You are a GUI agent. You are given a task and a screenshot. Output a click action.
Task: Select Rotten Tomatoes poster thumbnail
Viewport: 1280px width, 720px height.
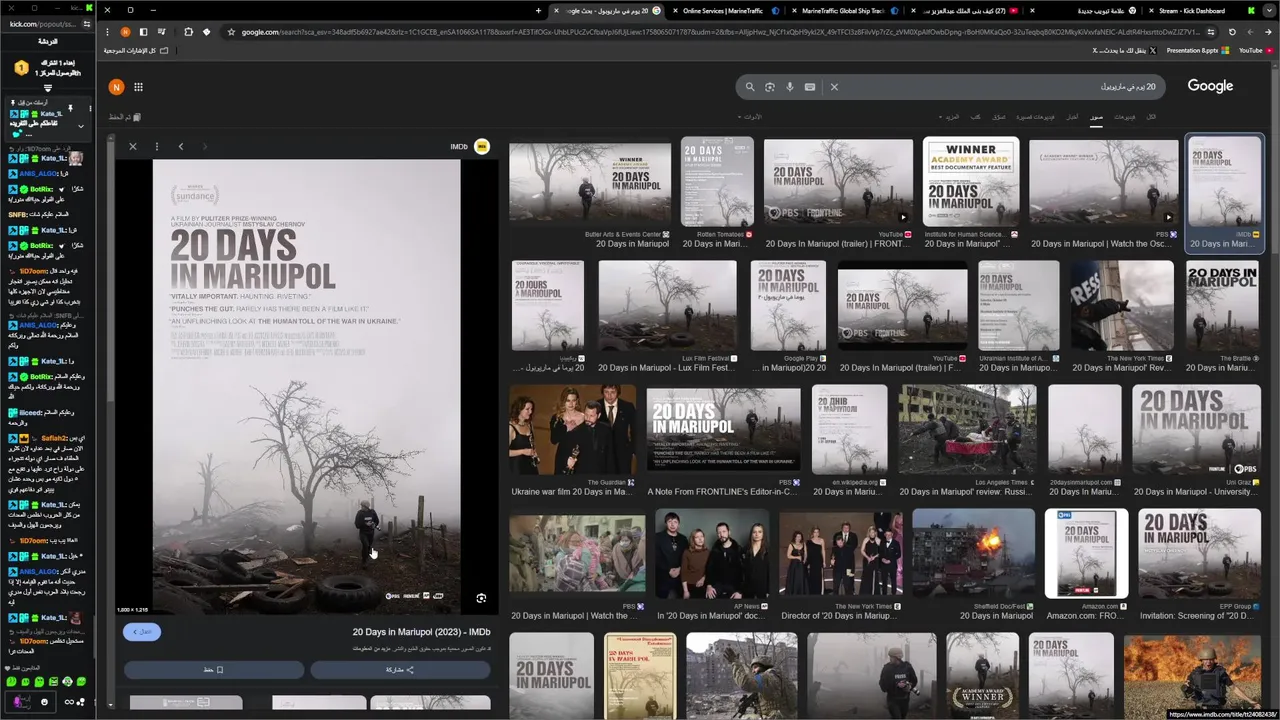(x=717, y=181)
